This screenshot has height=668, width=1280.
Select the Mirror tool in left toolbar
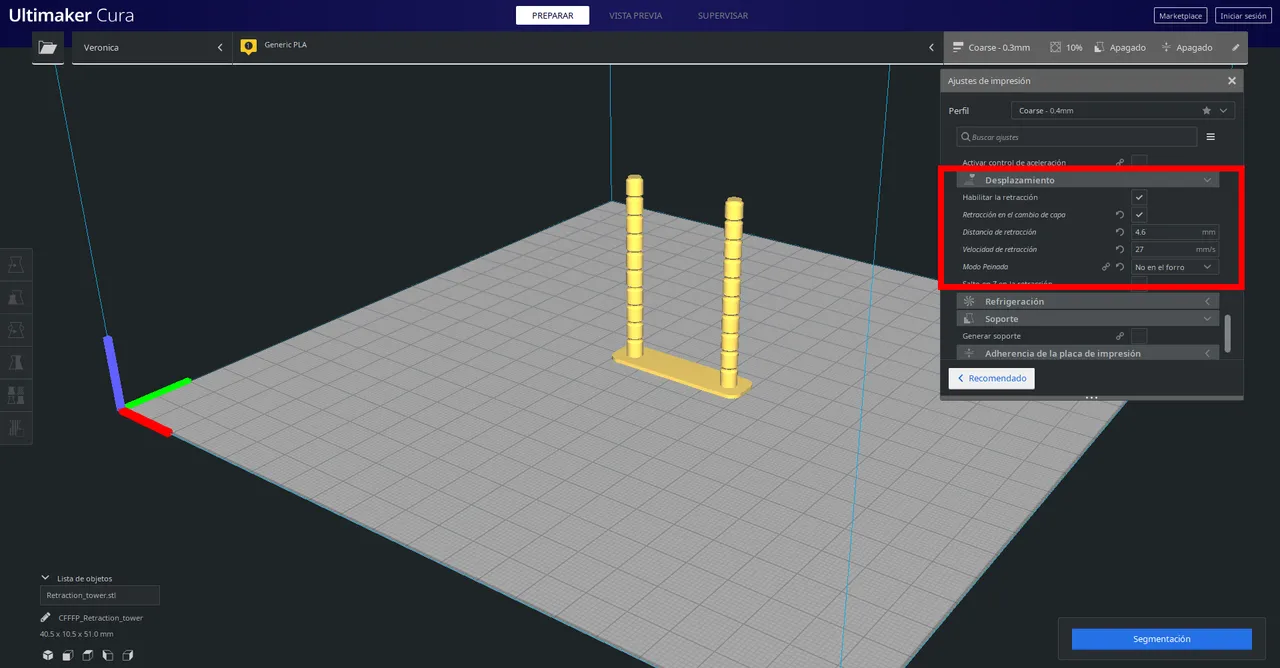(16, 363)
